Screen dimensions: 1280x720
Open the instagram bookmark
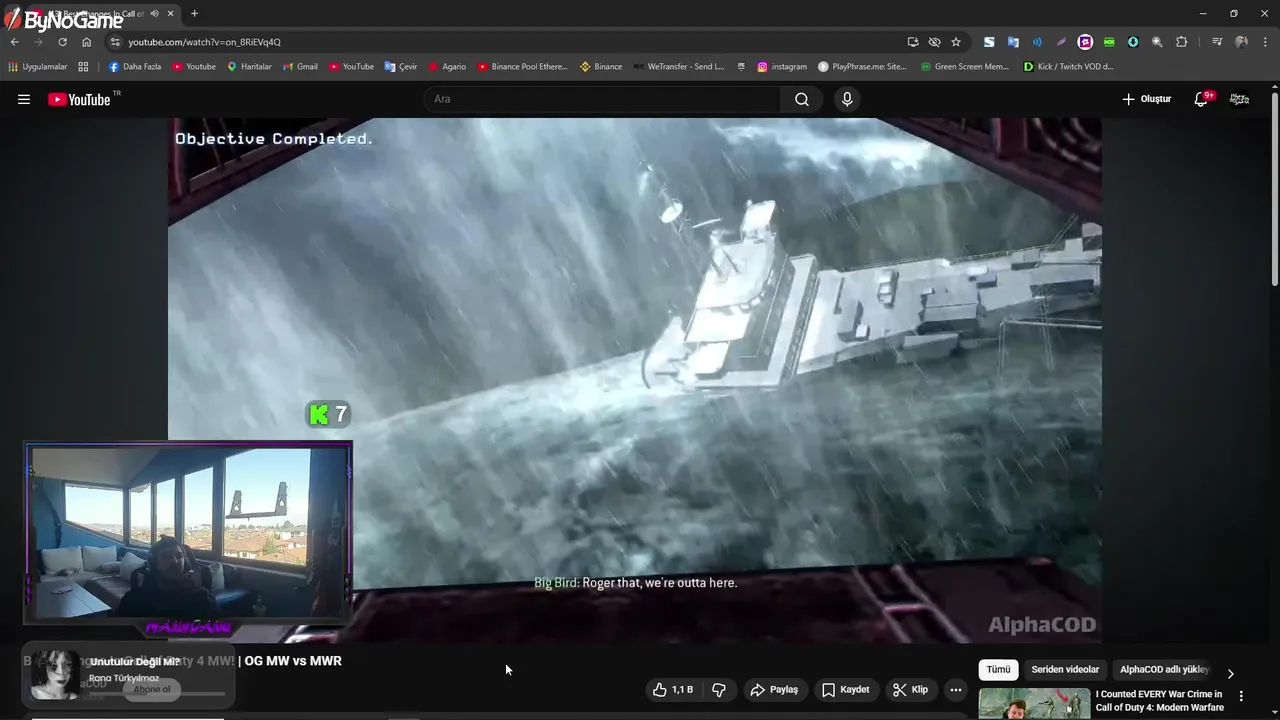pyautogui.click(x=782, y=67)
